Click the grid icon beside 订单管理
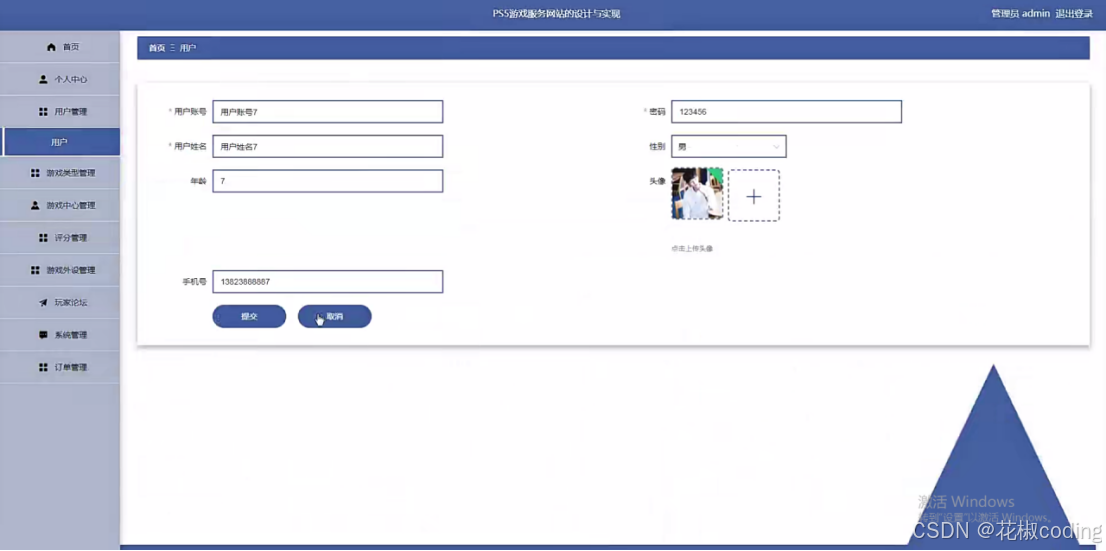The width and height of the screenshot is (1106, 551). [43, 368]
